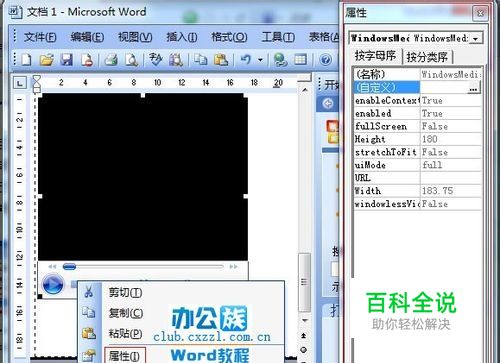Click the windowlessVideo False value
The height and width of the screenshot is (363, 500).
451,204
